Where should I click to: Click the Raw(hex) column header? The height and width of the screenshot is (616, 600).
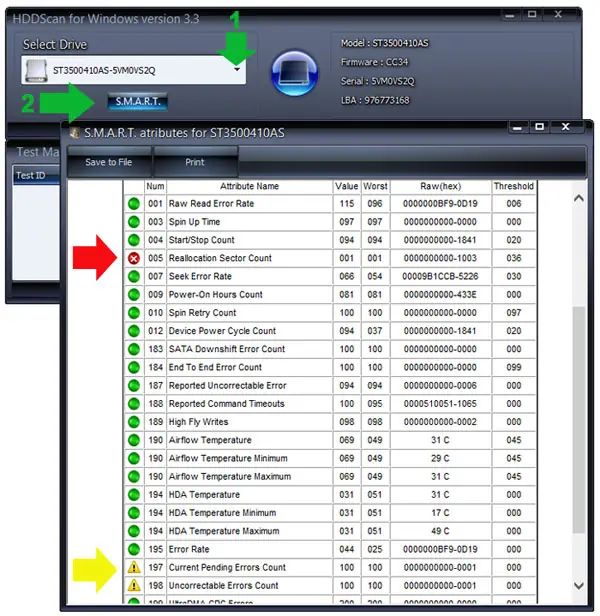[x=440, y=186]
